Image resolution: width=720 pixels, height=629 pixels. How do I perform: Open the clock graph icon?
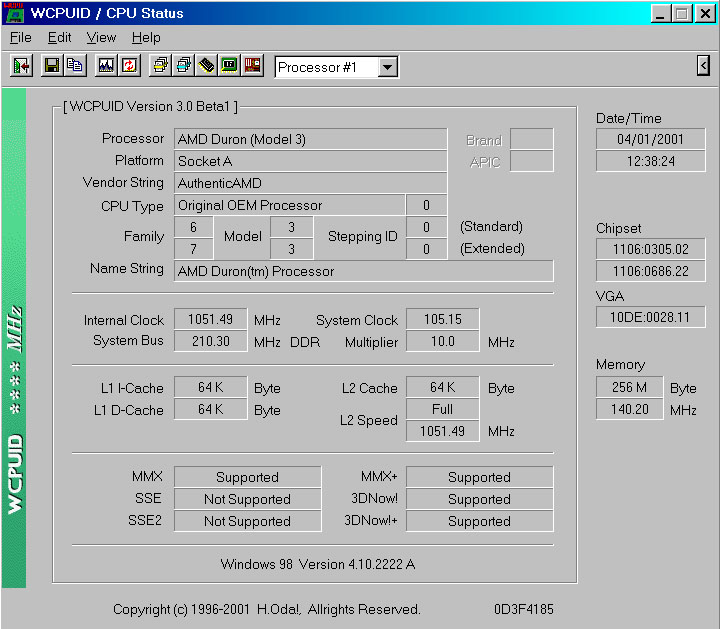tap(106, 66)
